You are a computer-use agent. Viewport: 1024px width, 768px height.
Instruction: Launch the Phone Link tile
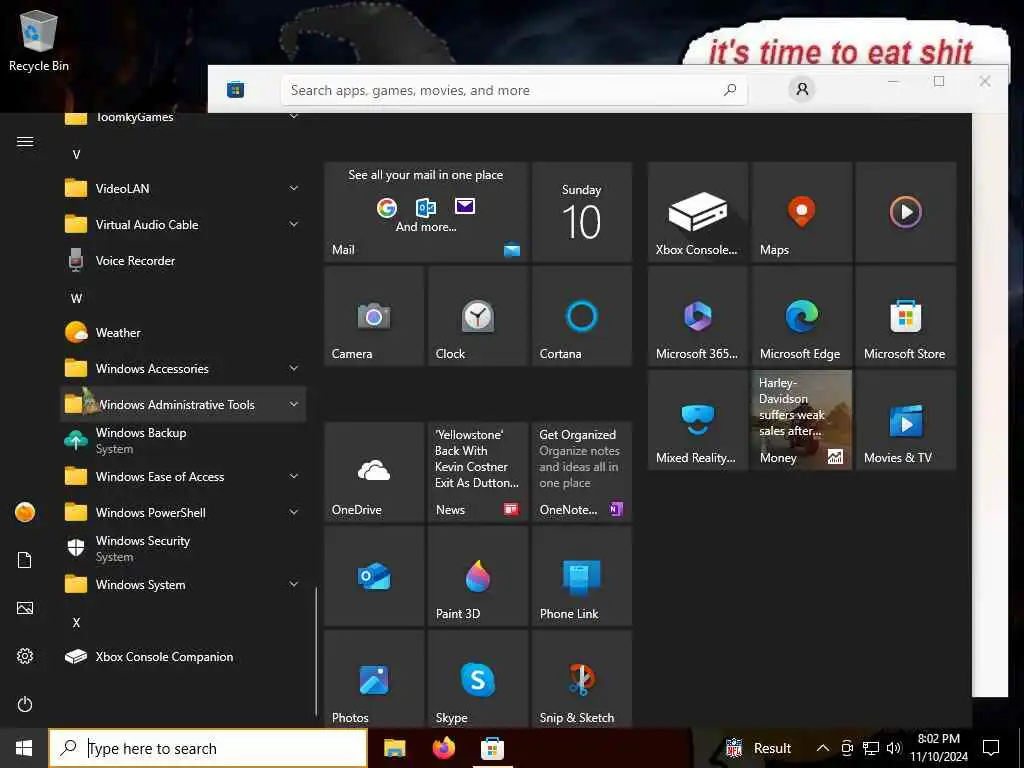581,576
